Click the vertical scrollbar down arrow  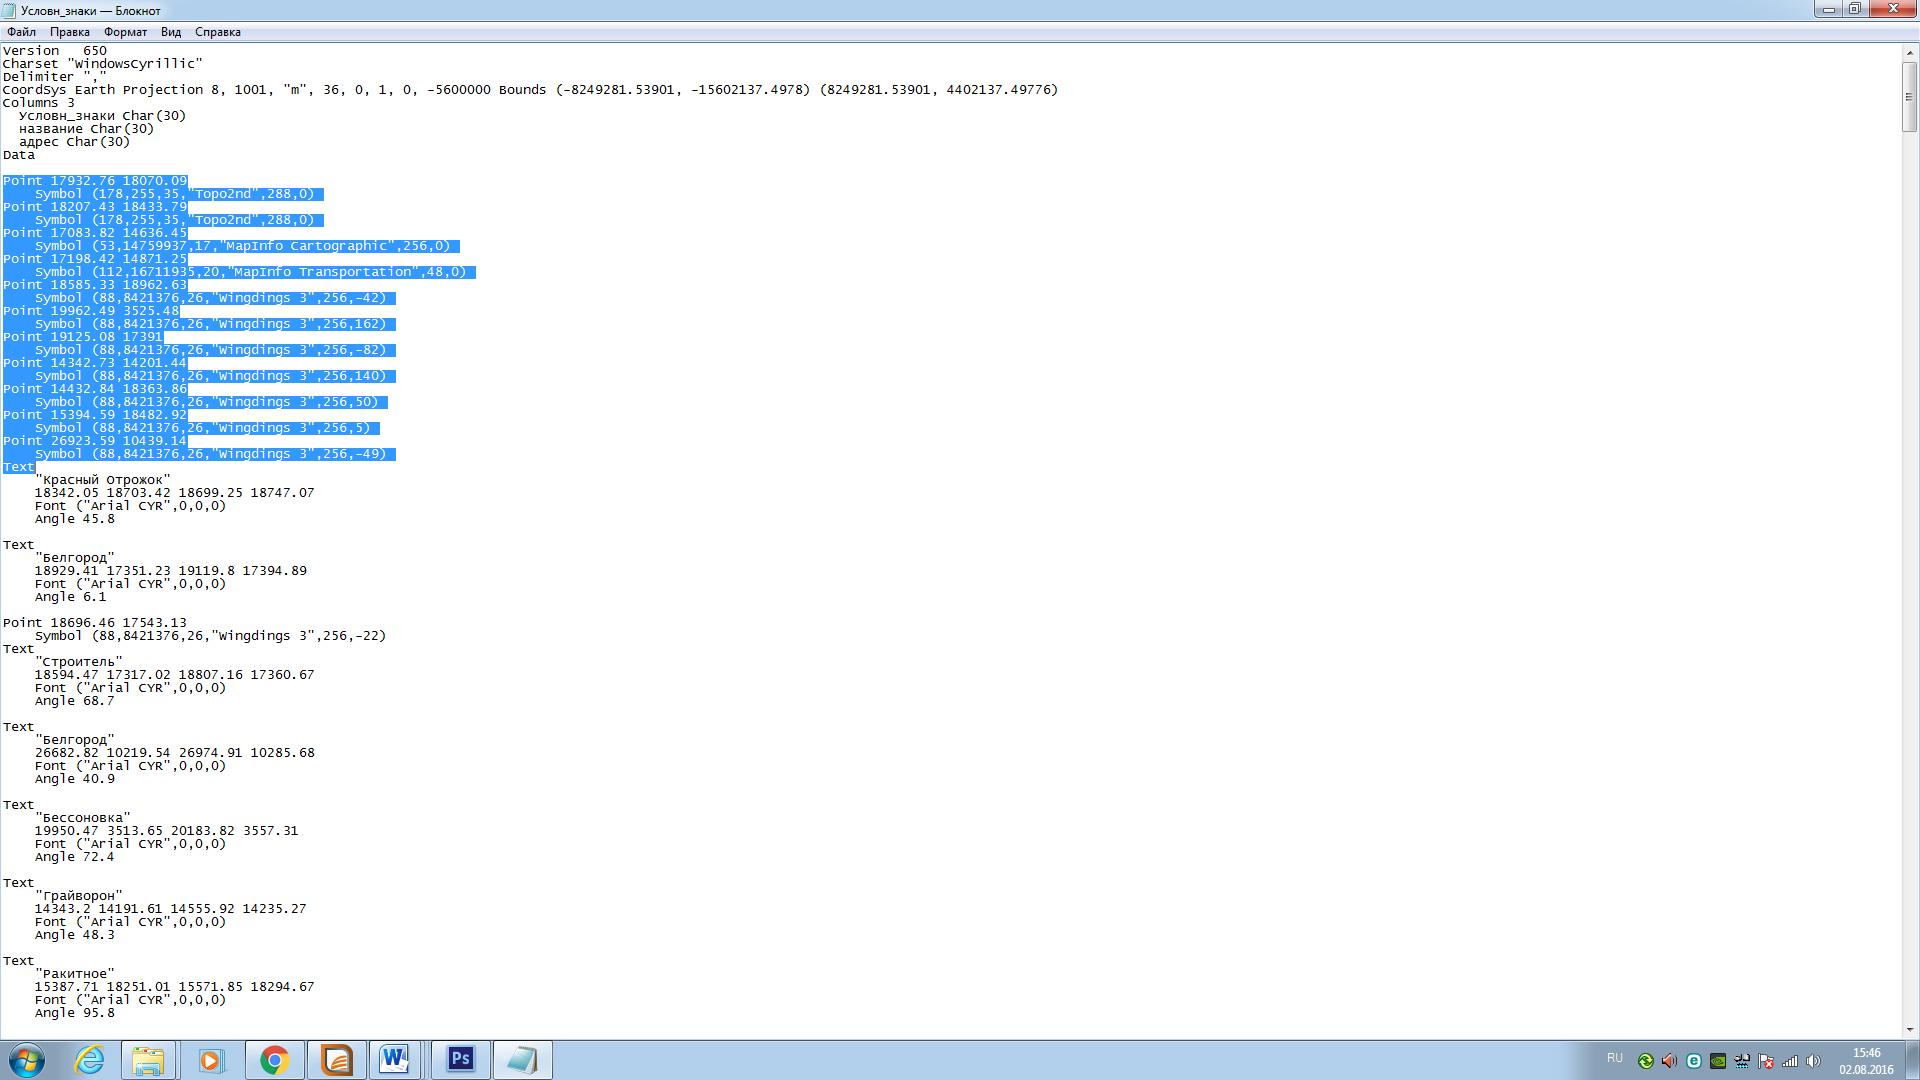click(1909, 1029)
